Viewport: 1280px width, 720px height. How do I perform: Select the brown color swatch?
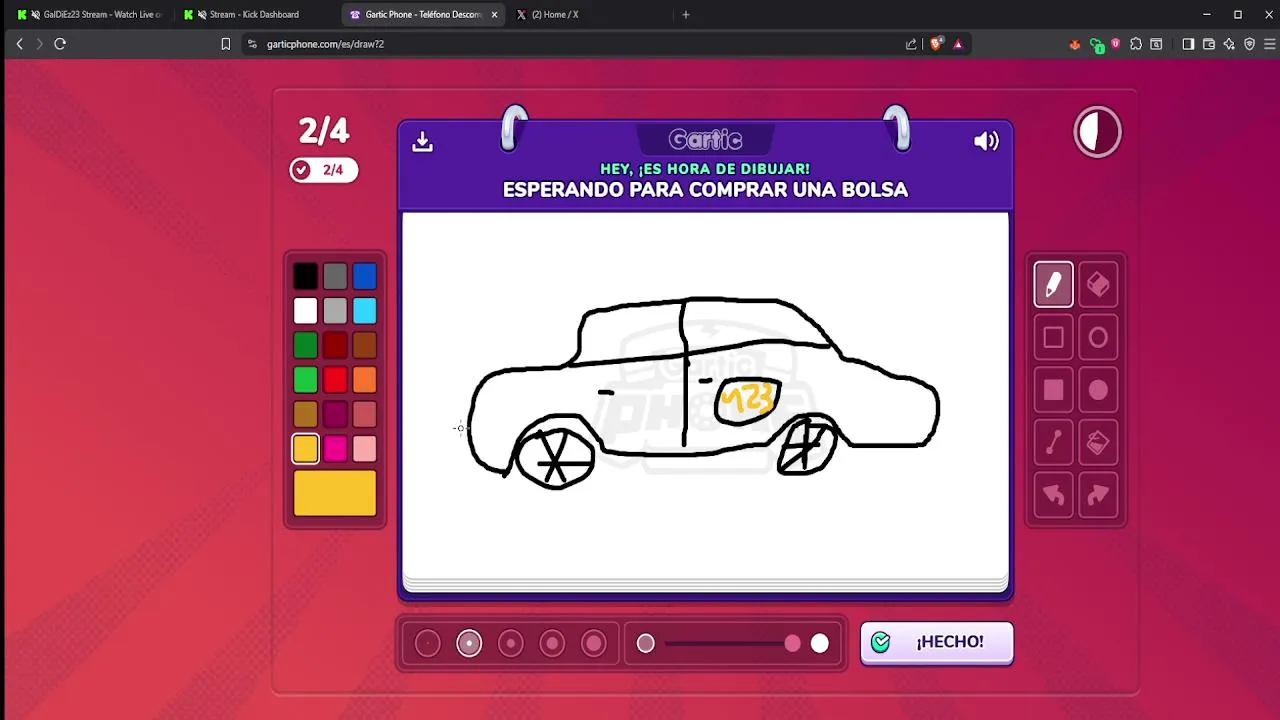tap(364, 345)
